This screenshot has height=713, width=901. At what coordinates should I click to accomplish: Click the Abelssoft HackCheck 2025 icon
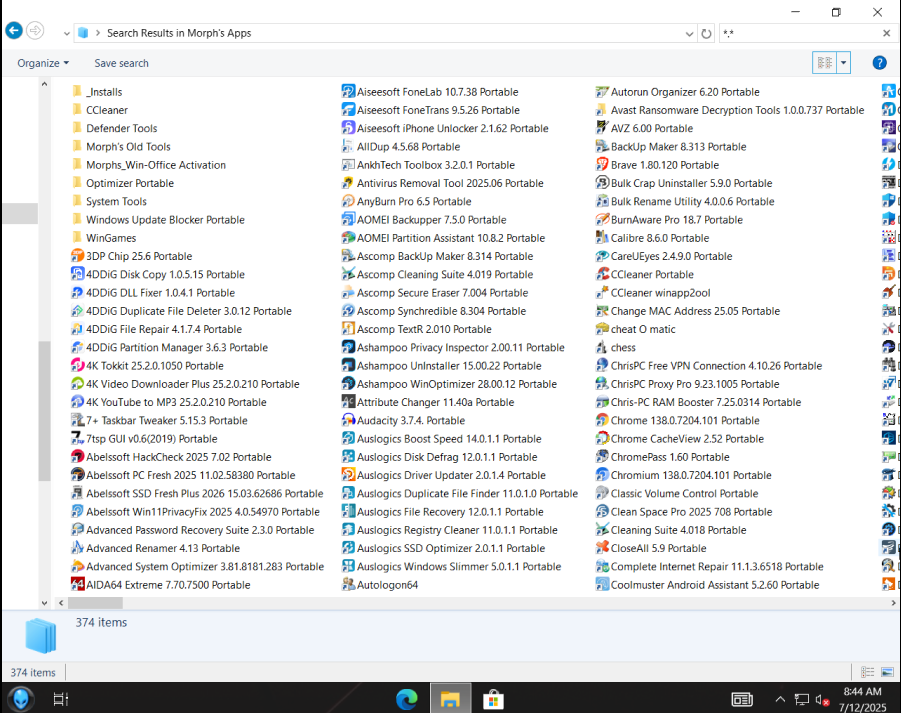click(77, 457)
